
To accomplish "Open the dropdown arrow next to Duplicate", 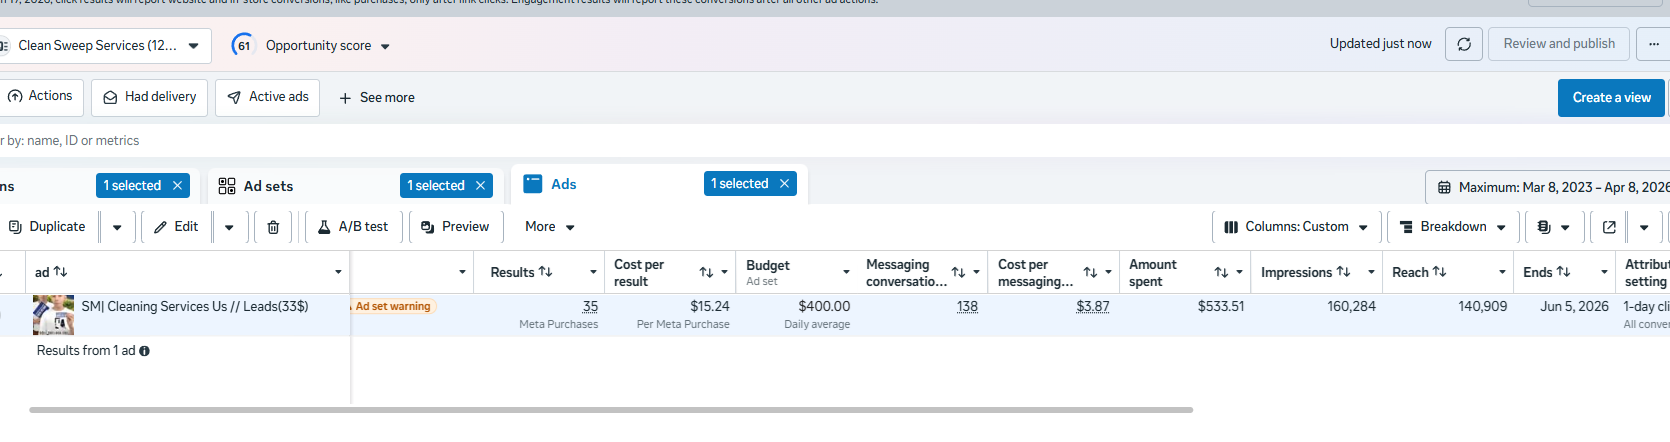I will 117,227.
